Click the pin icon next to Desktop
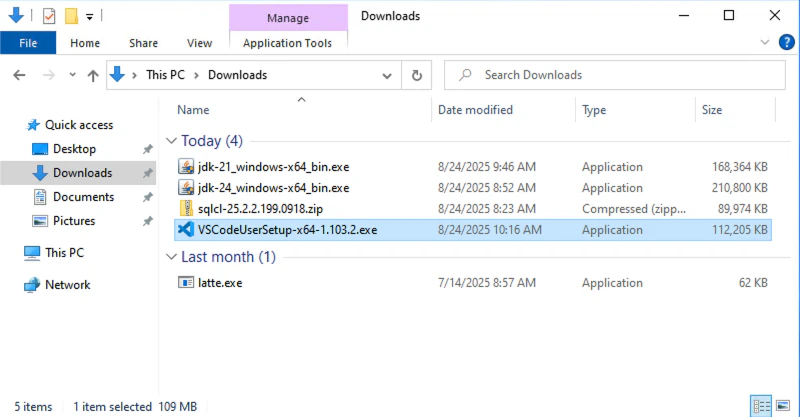 pos(147,149)
